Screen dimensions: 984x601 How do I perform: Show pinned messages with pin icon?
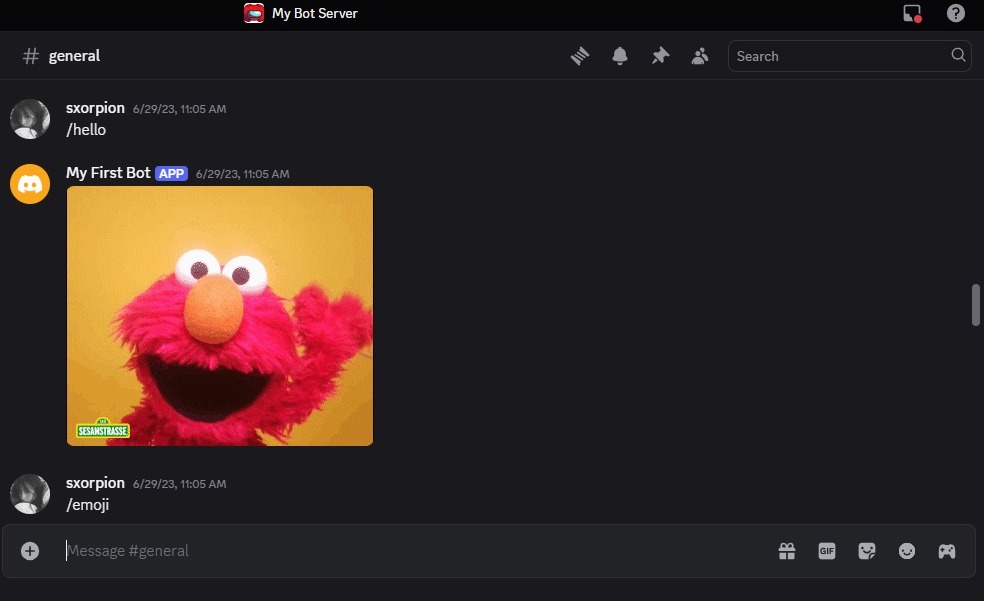point(660,56)
